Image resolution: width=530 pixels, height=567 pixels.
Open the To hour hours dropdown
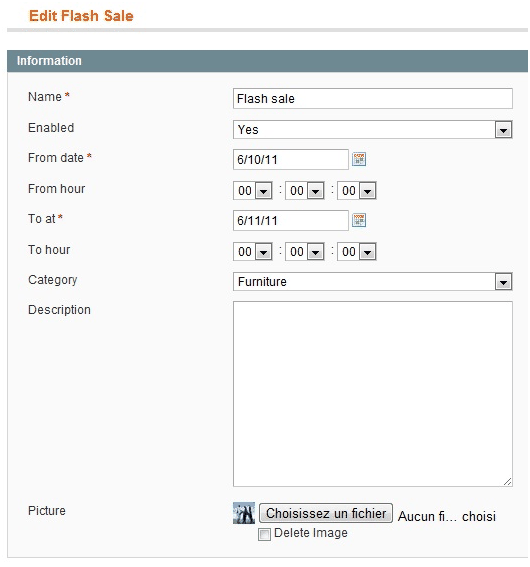(253, 252)
